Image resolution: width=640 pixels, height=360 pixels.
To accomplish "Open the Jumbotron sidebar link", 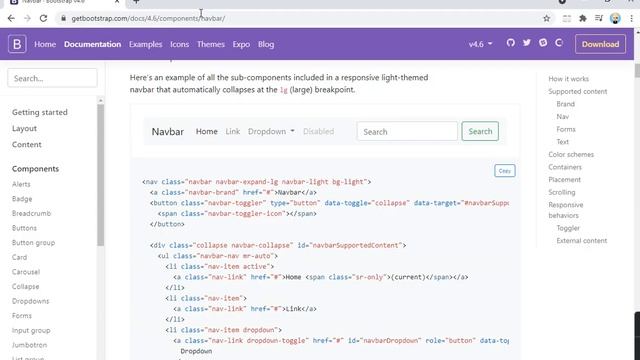I will [29, 345].
